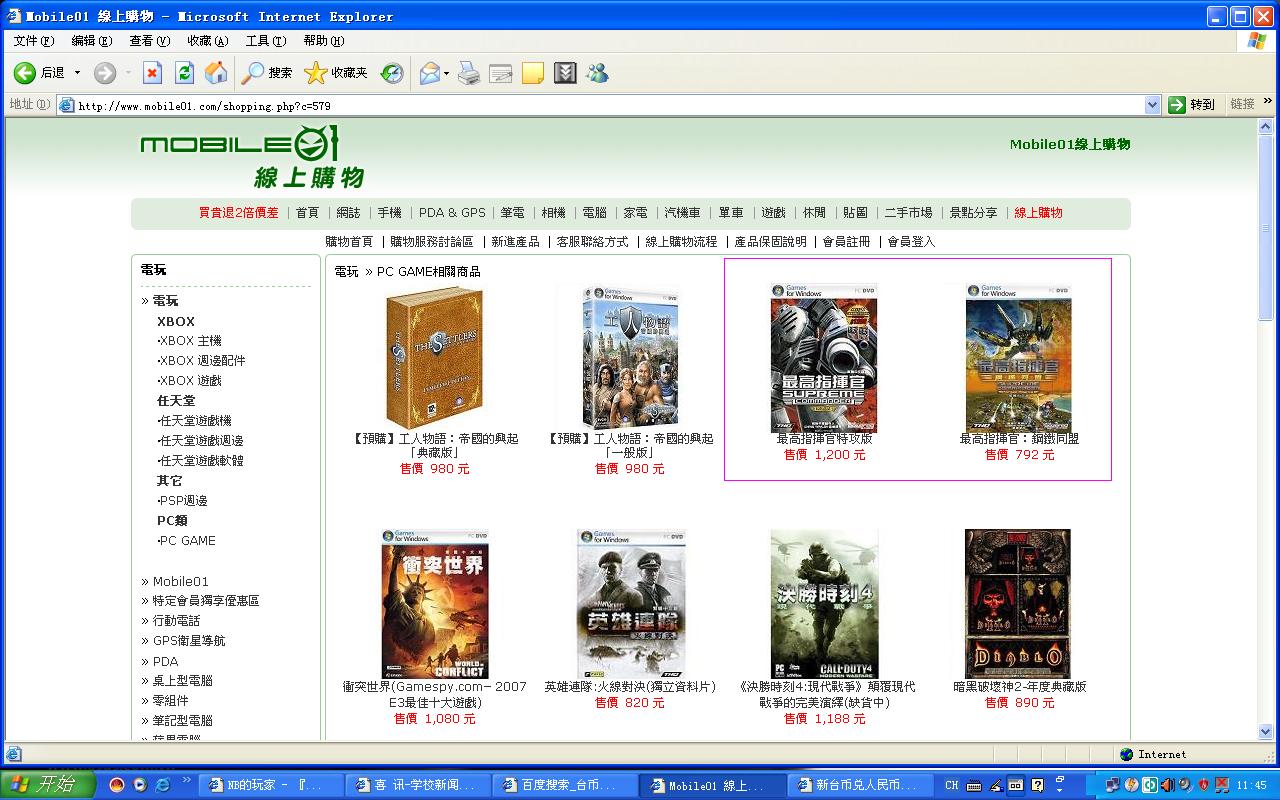Select XBOX 主機 in the sidebar
The width and height of the screenshot is (1280, 800).
190,341
